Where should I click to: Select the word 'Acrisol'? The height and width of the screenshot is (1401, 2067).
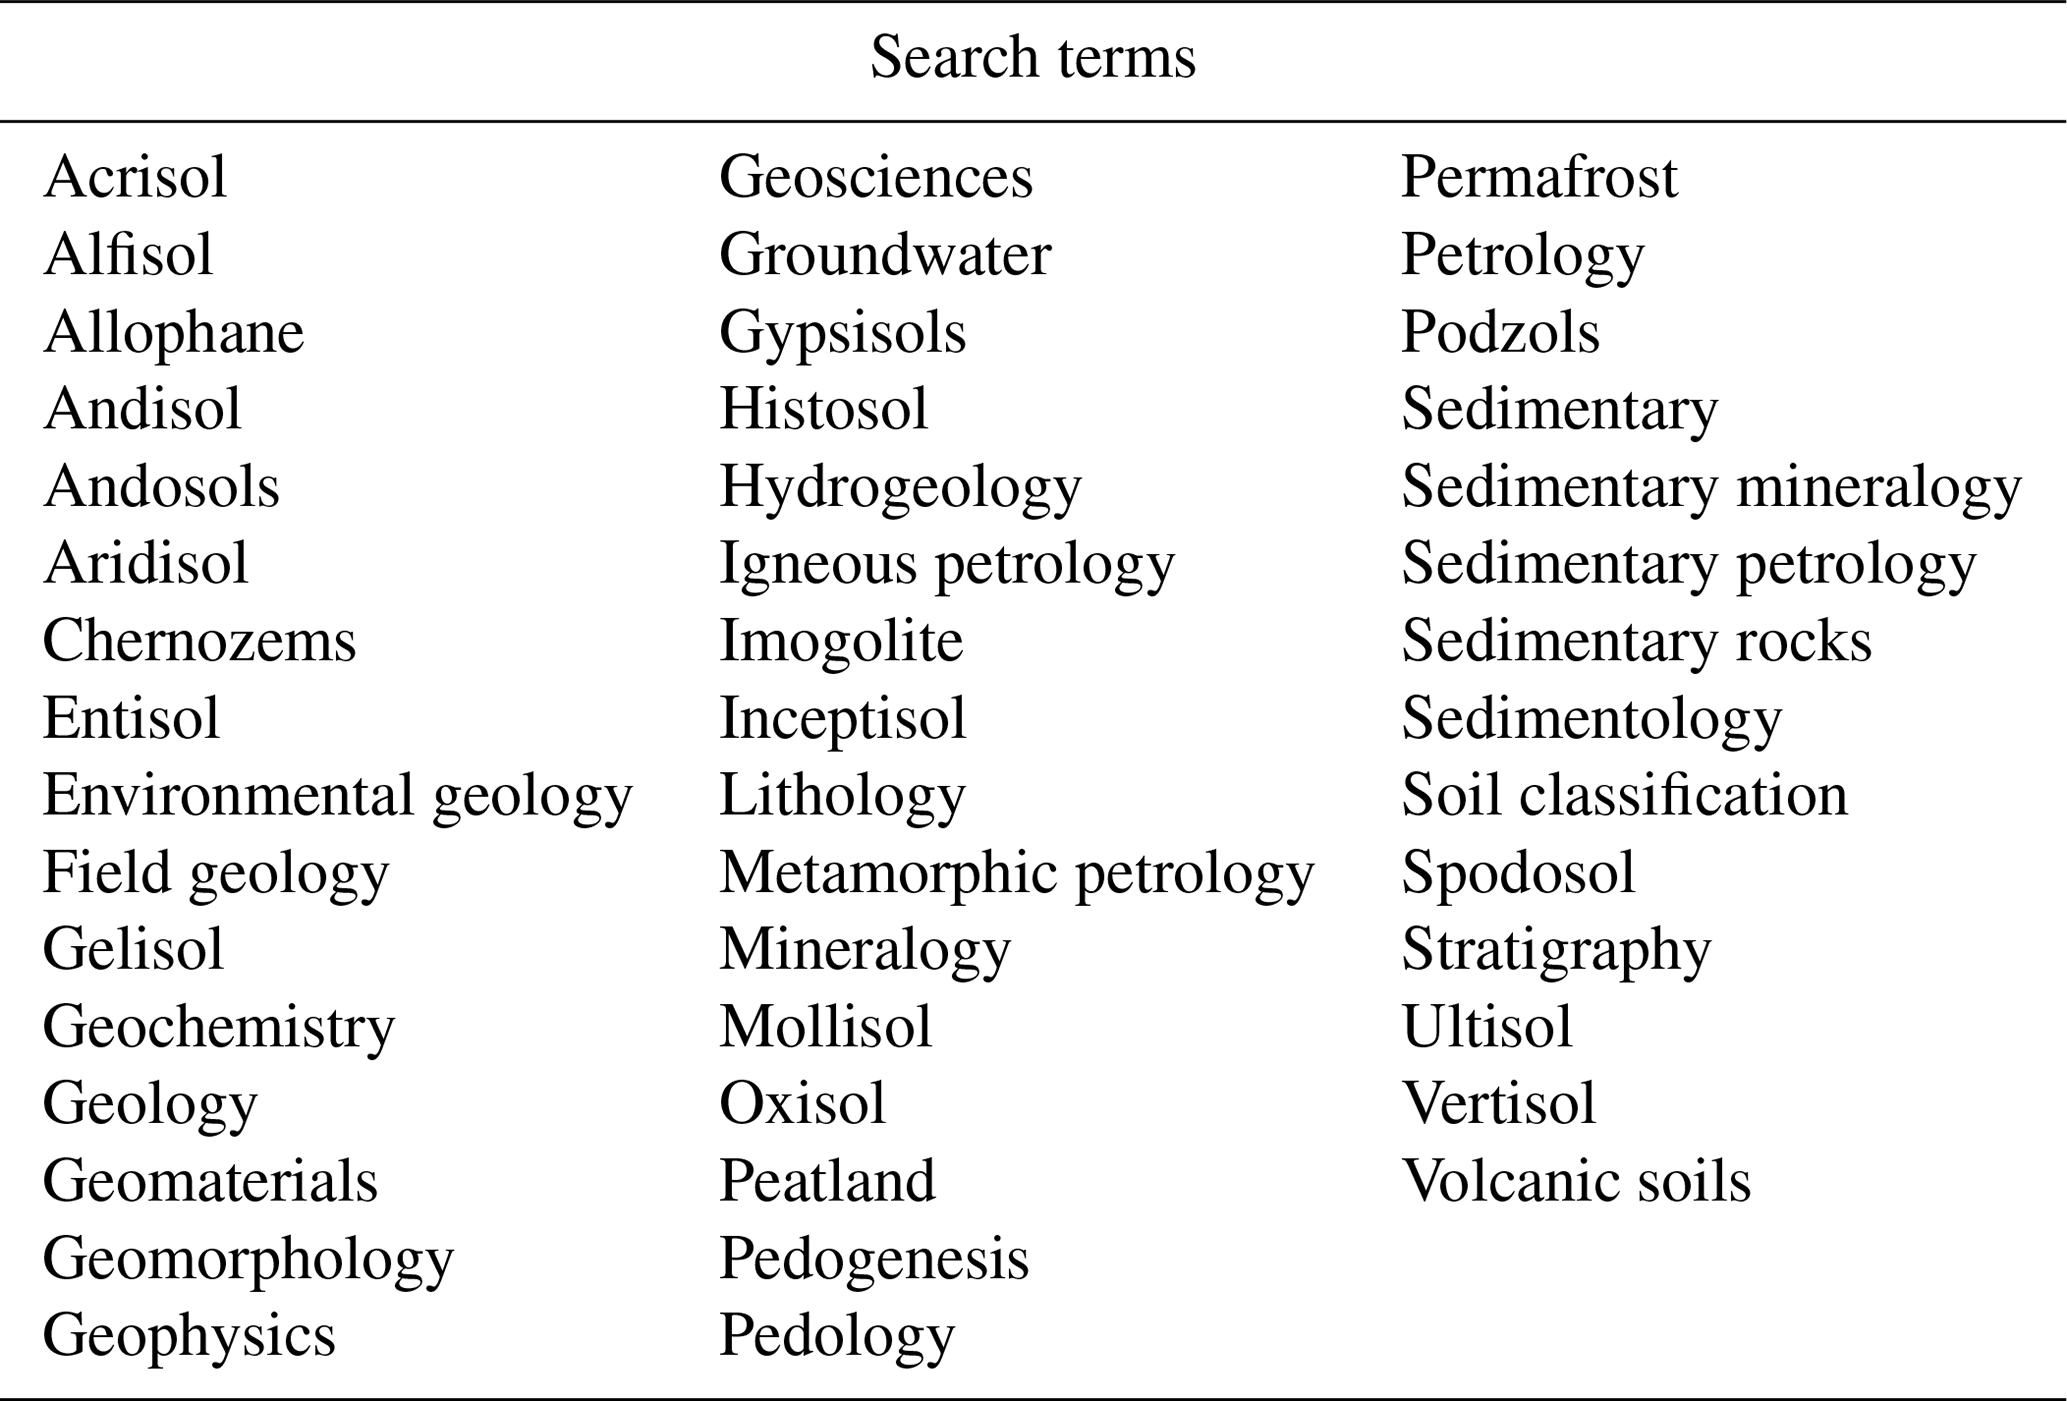click(135, 177)
